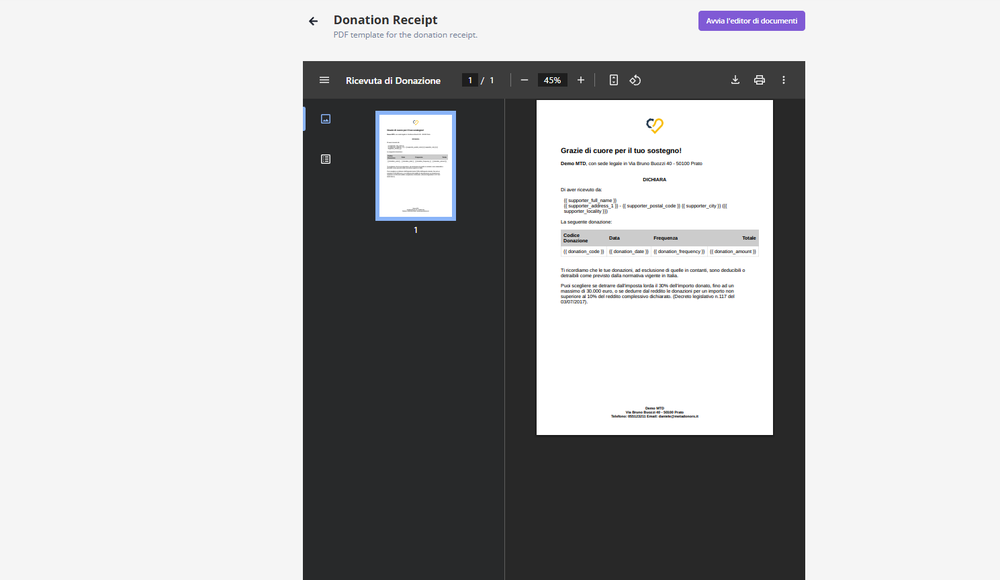This screenshot has height=580, width=1000.
Task: Toggle the PDF sidebar hamburger menu
Action: pos(324,80)
